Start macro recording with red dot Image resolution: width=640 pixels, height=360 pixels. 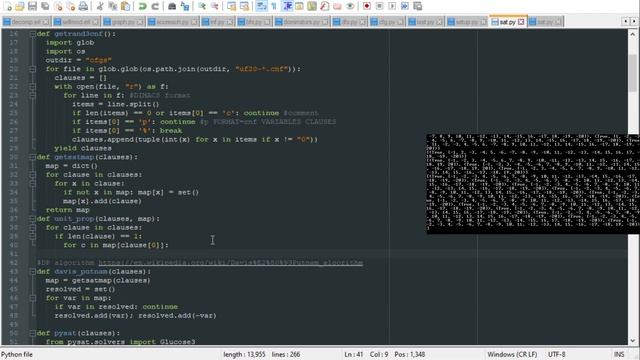[x=367, y=6]
